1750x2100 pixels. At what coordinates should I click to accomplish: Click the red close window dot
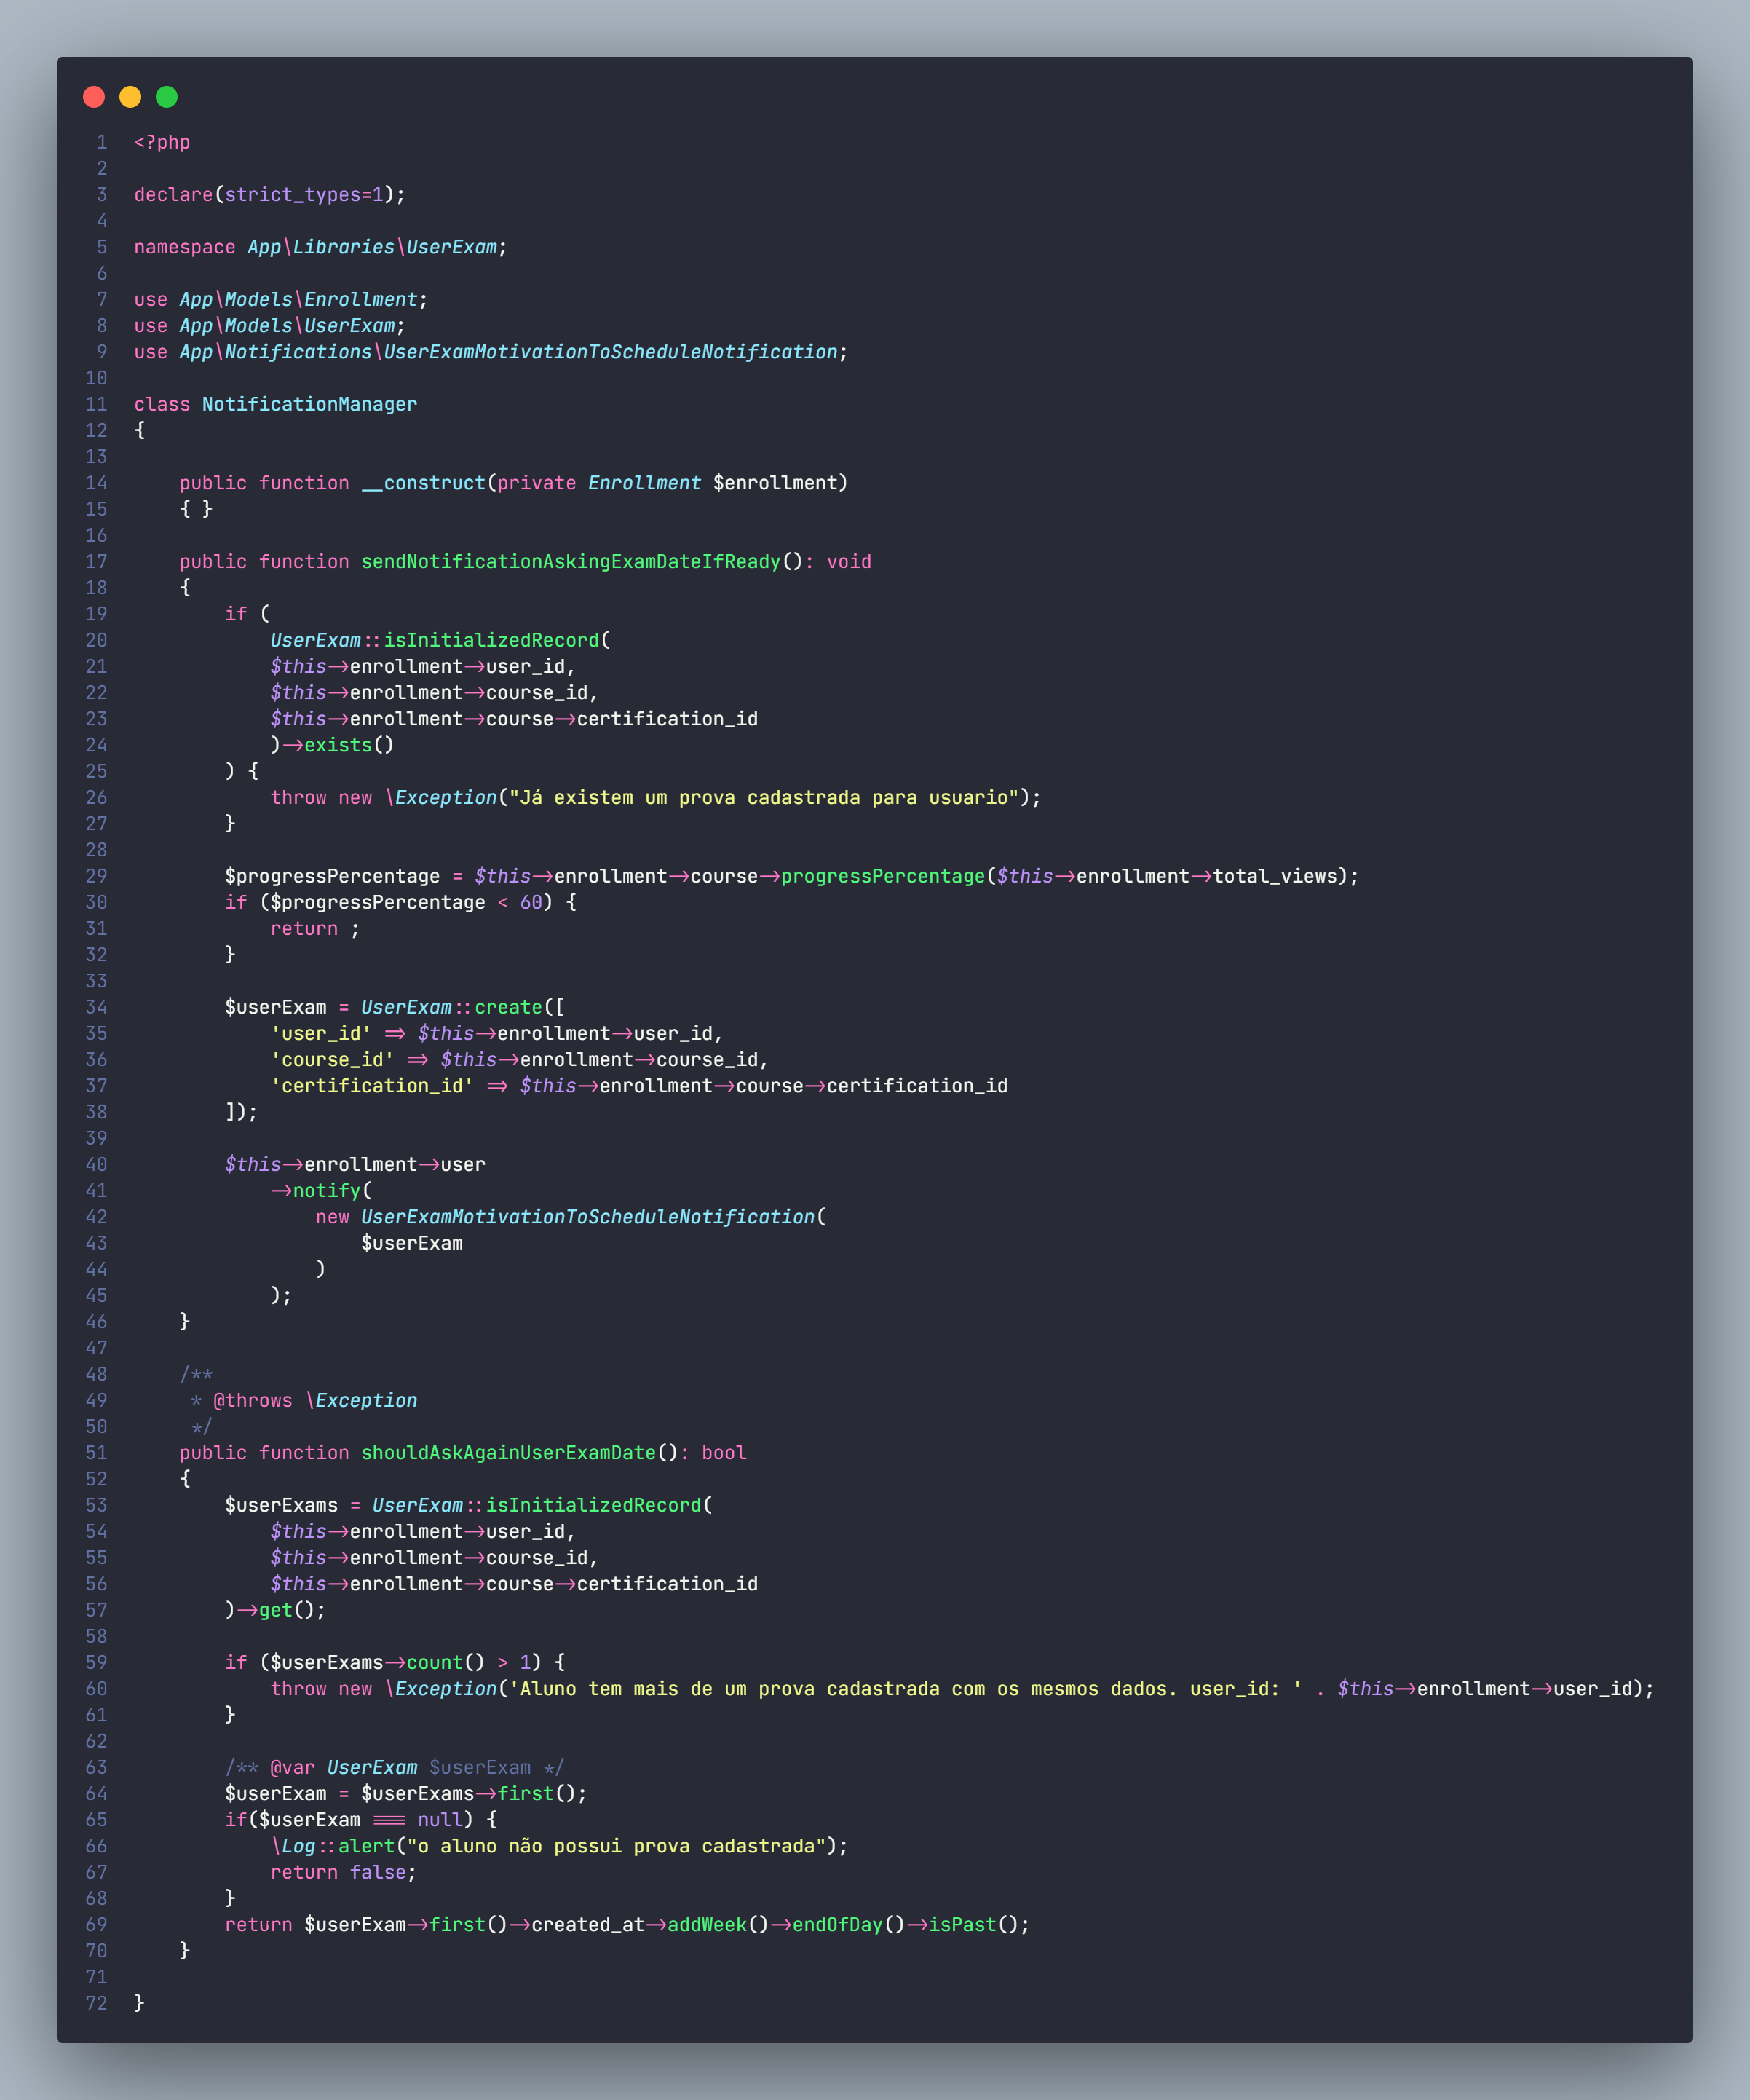coord(94,97)
